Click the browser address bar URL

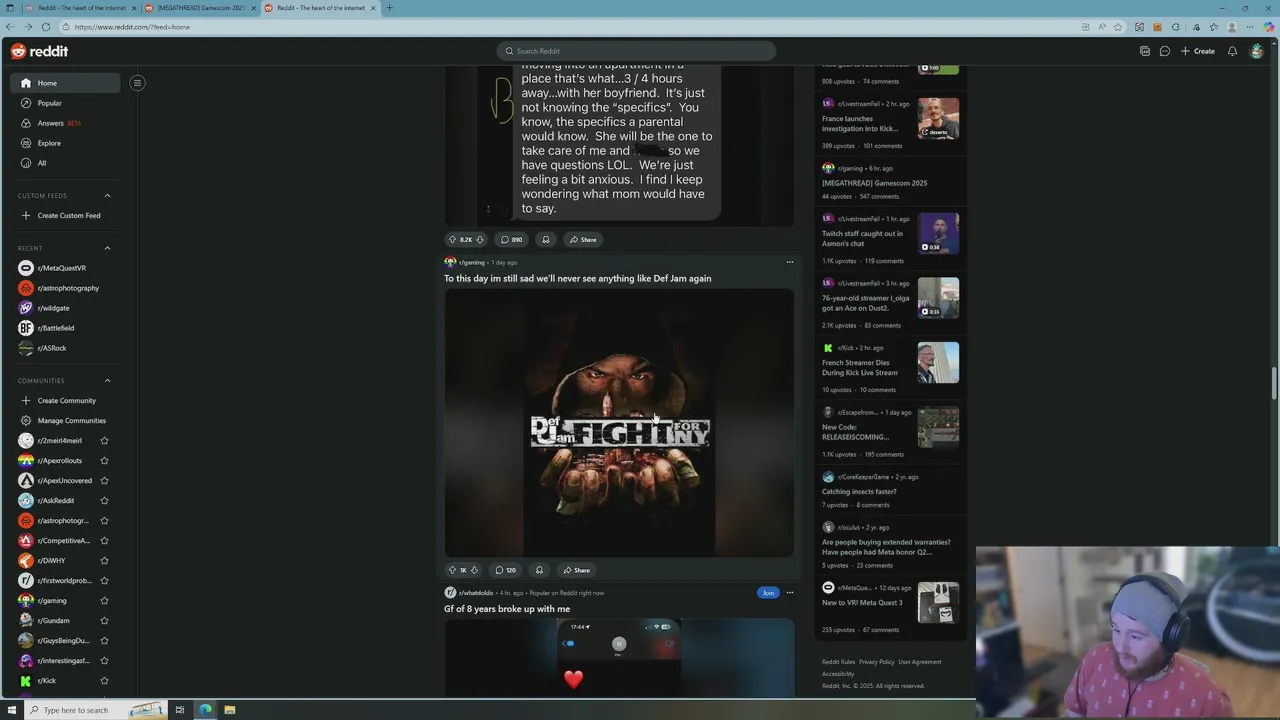tap(132, 27)
